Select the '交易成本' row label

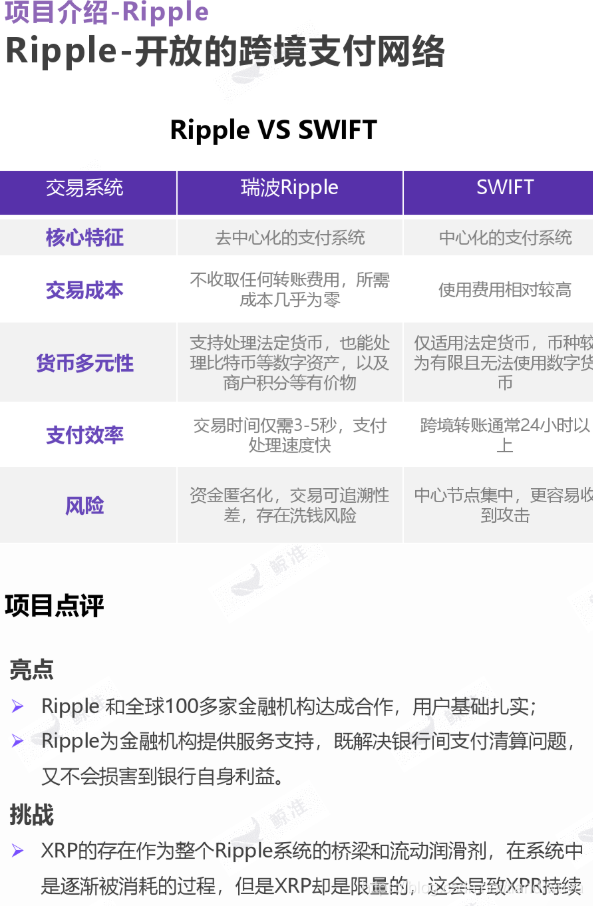[85, 290]
